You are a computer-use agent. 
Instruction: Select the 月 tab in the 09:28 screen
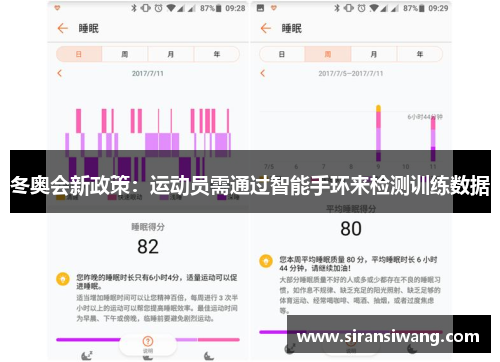click(x=171, y=54)
